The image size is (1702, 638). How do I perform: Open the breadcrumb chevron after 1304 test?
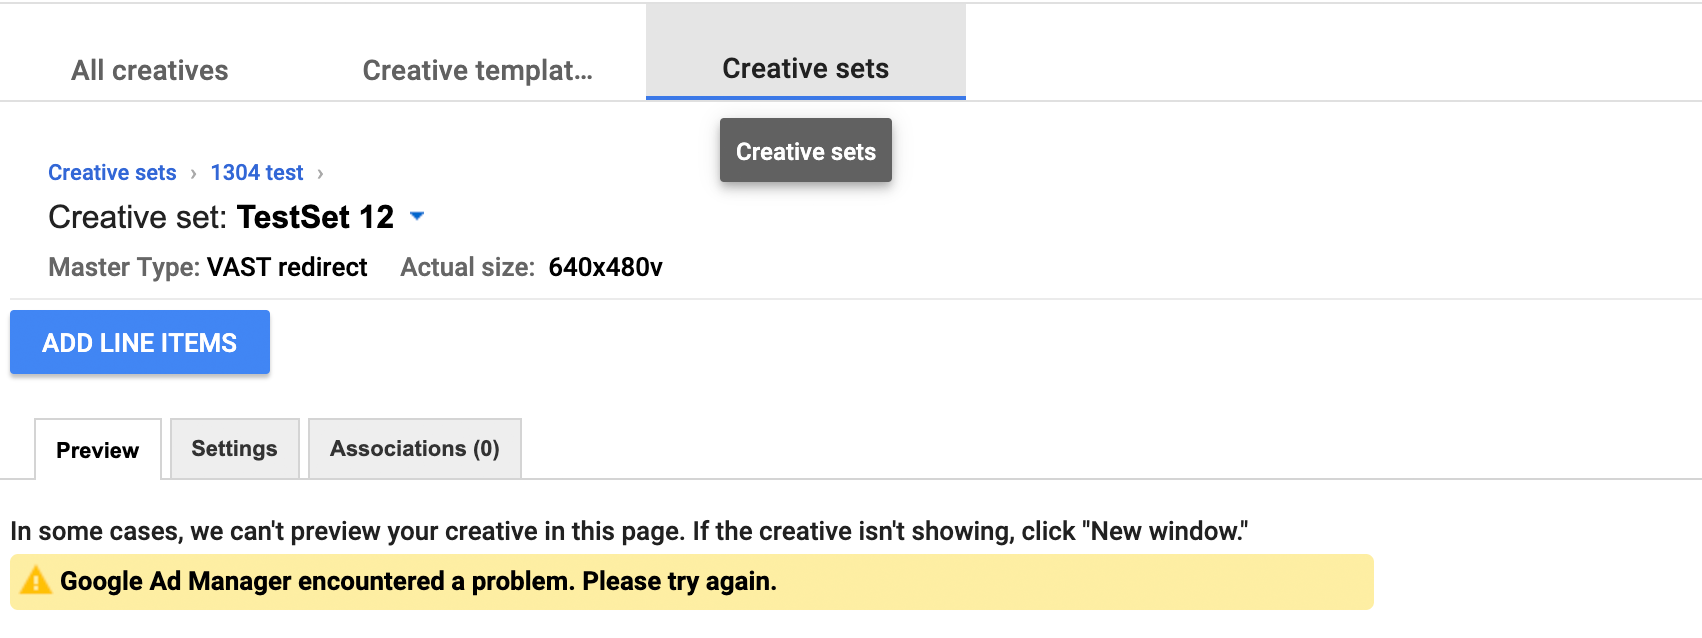(x=320, y=172)
